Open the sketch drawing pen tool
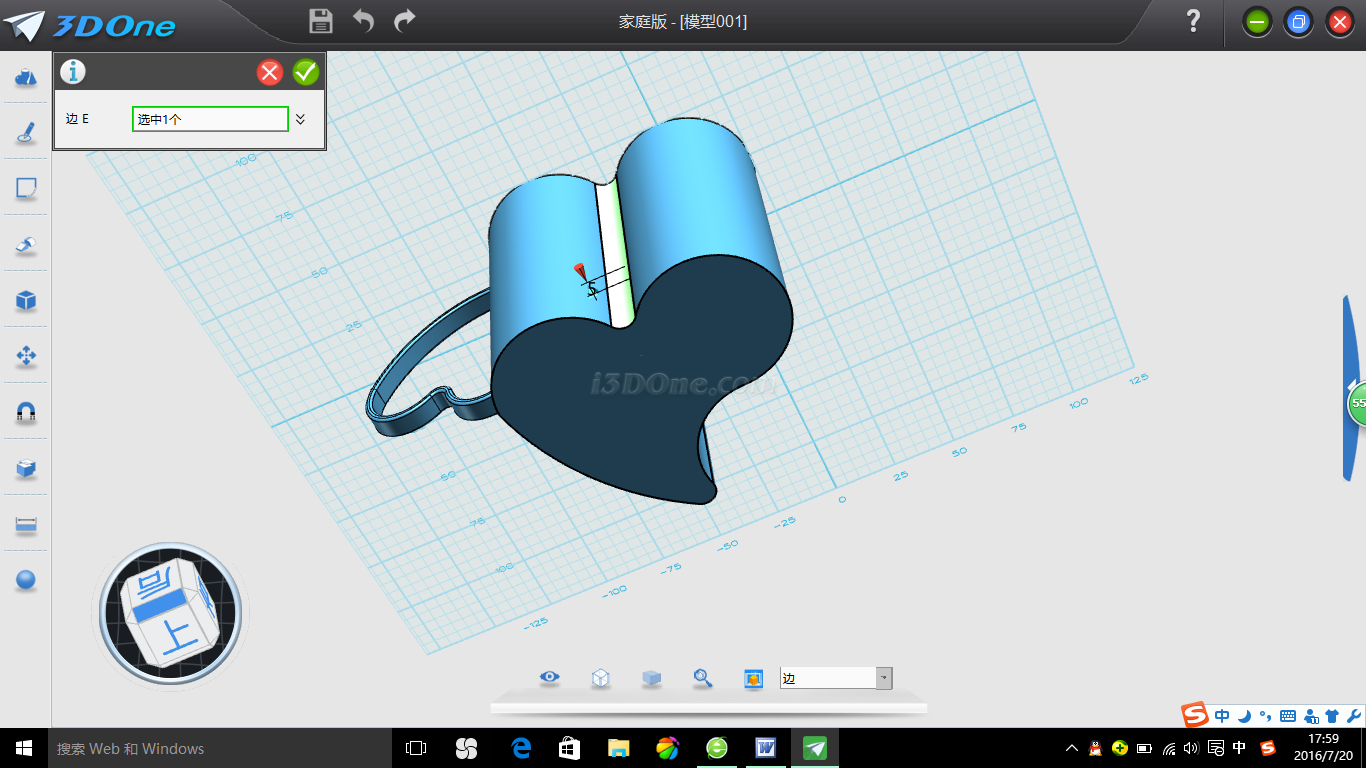This screenshot has width=1366, height=768. (x=26, y=133)
